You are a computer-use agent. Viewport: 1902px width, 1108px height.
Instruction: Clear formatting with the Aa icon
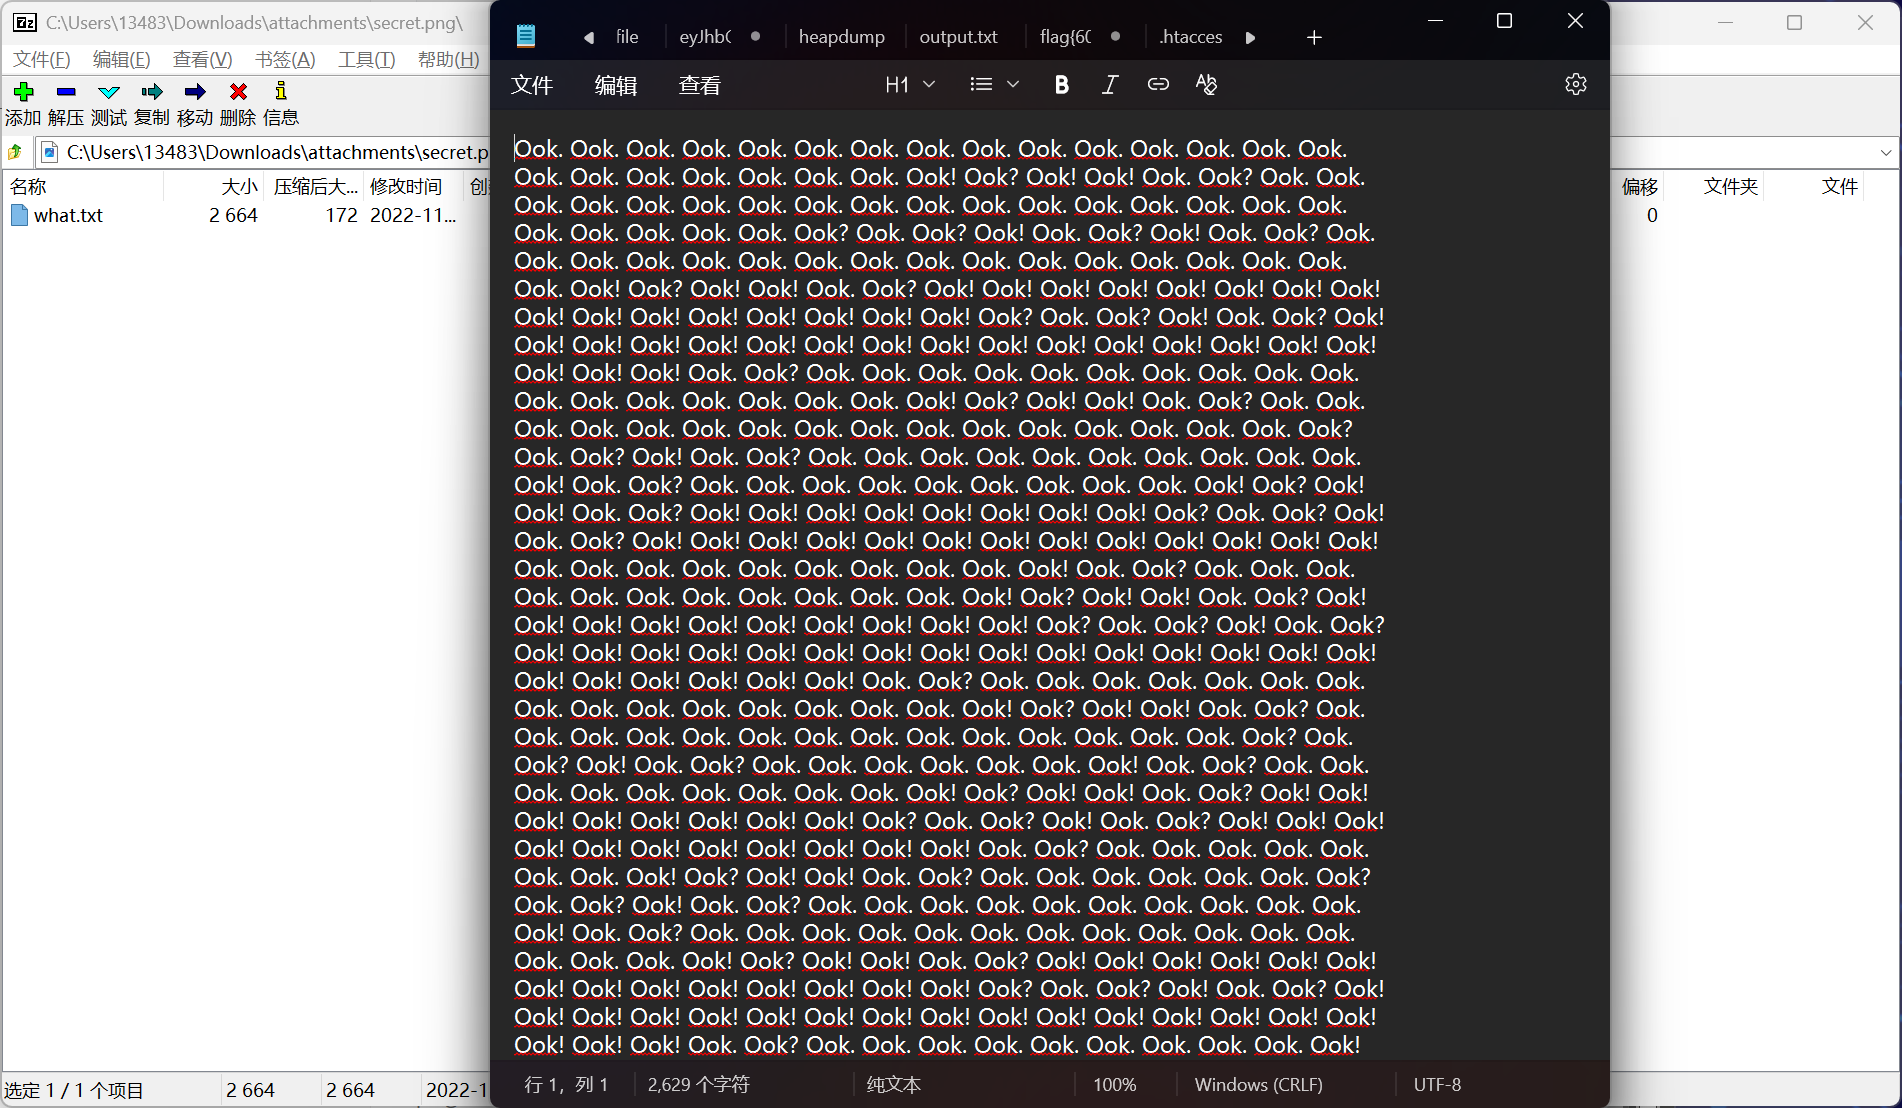point(1206,85)
